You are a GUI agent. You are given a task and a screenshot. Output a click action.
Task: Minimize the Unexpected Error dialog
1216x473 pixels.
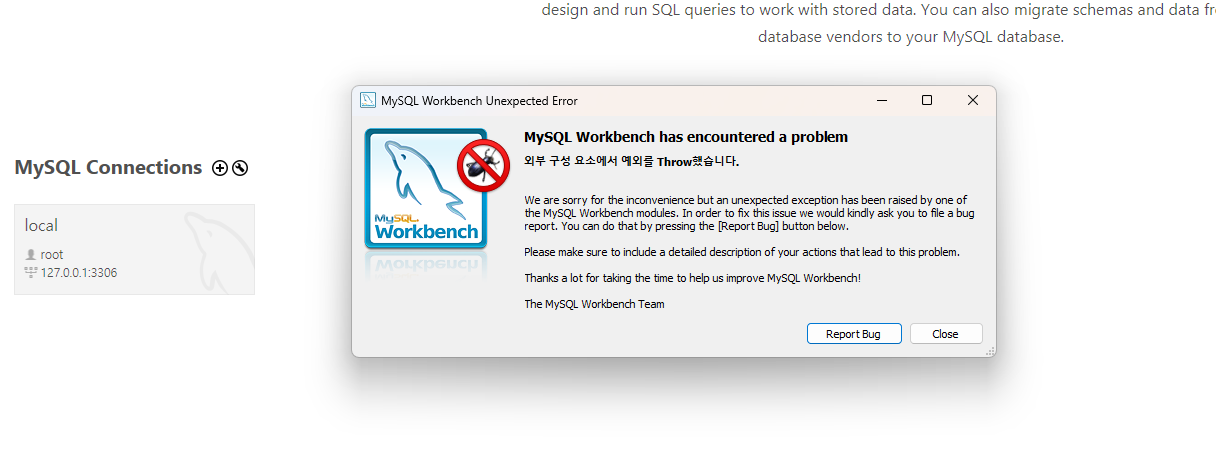882,100
